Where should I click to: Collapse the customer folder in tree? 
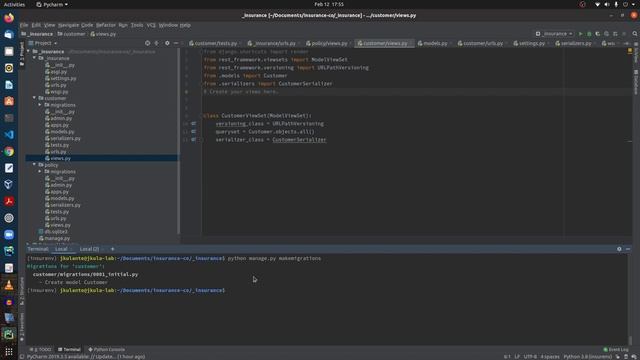tap(34, 98)
